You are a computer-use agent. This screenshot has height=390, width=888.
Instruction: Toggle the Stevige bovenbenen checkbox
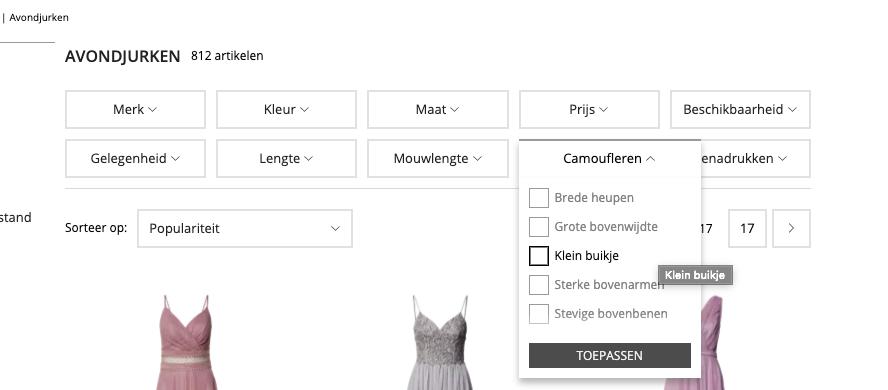pos(539,314)
